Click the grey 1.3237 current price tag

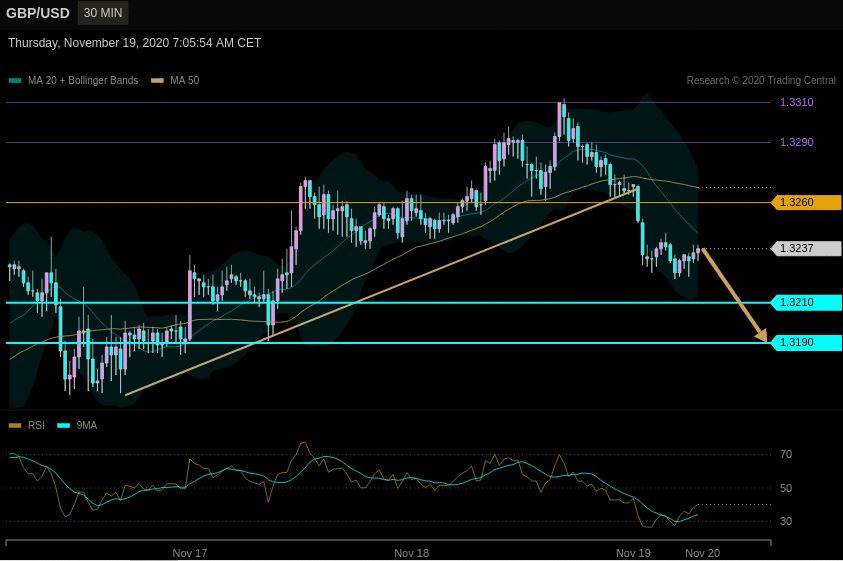click(806, 248)
